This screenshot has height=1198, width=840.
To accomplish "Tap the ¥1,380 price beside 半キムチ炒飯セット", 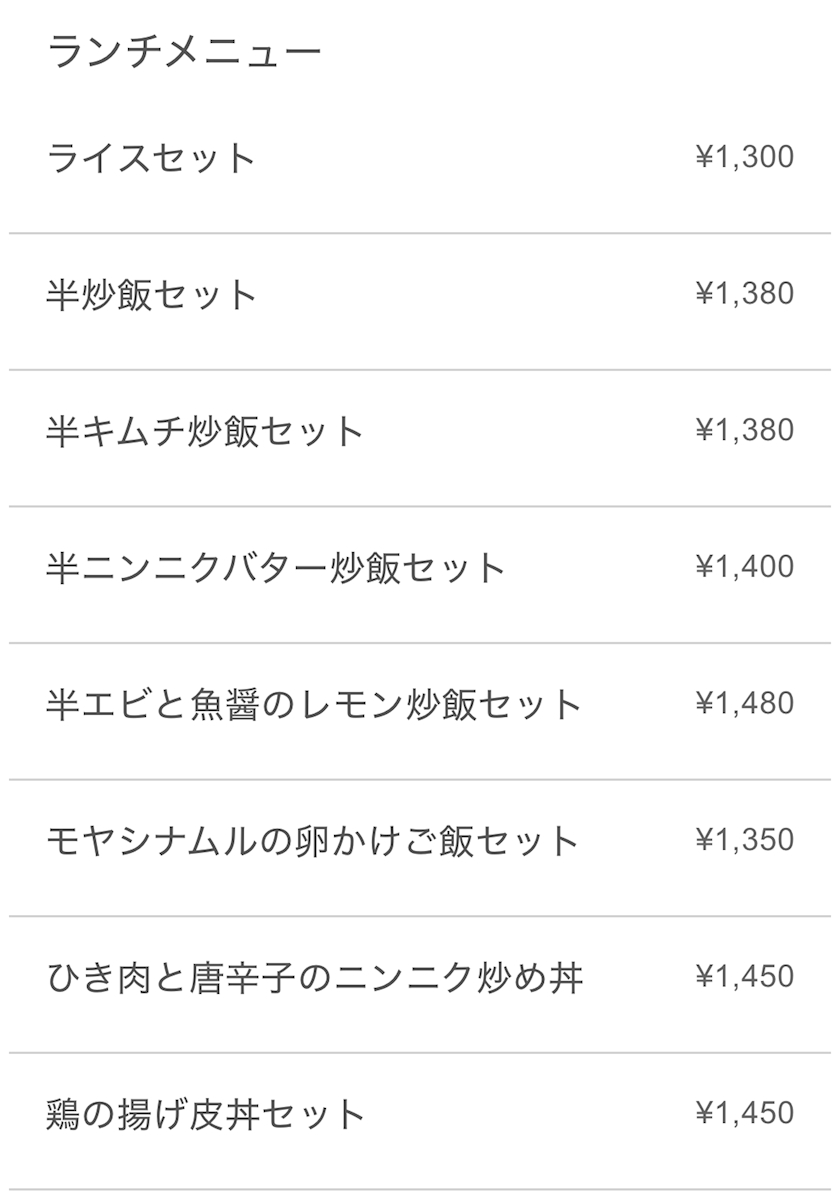I will click(x=744, y=430).
